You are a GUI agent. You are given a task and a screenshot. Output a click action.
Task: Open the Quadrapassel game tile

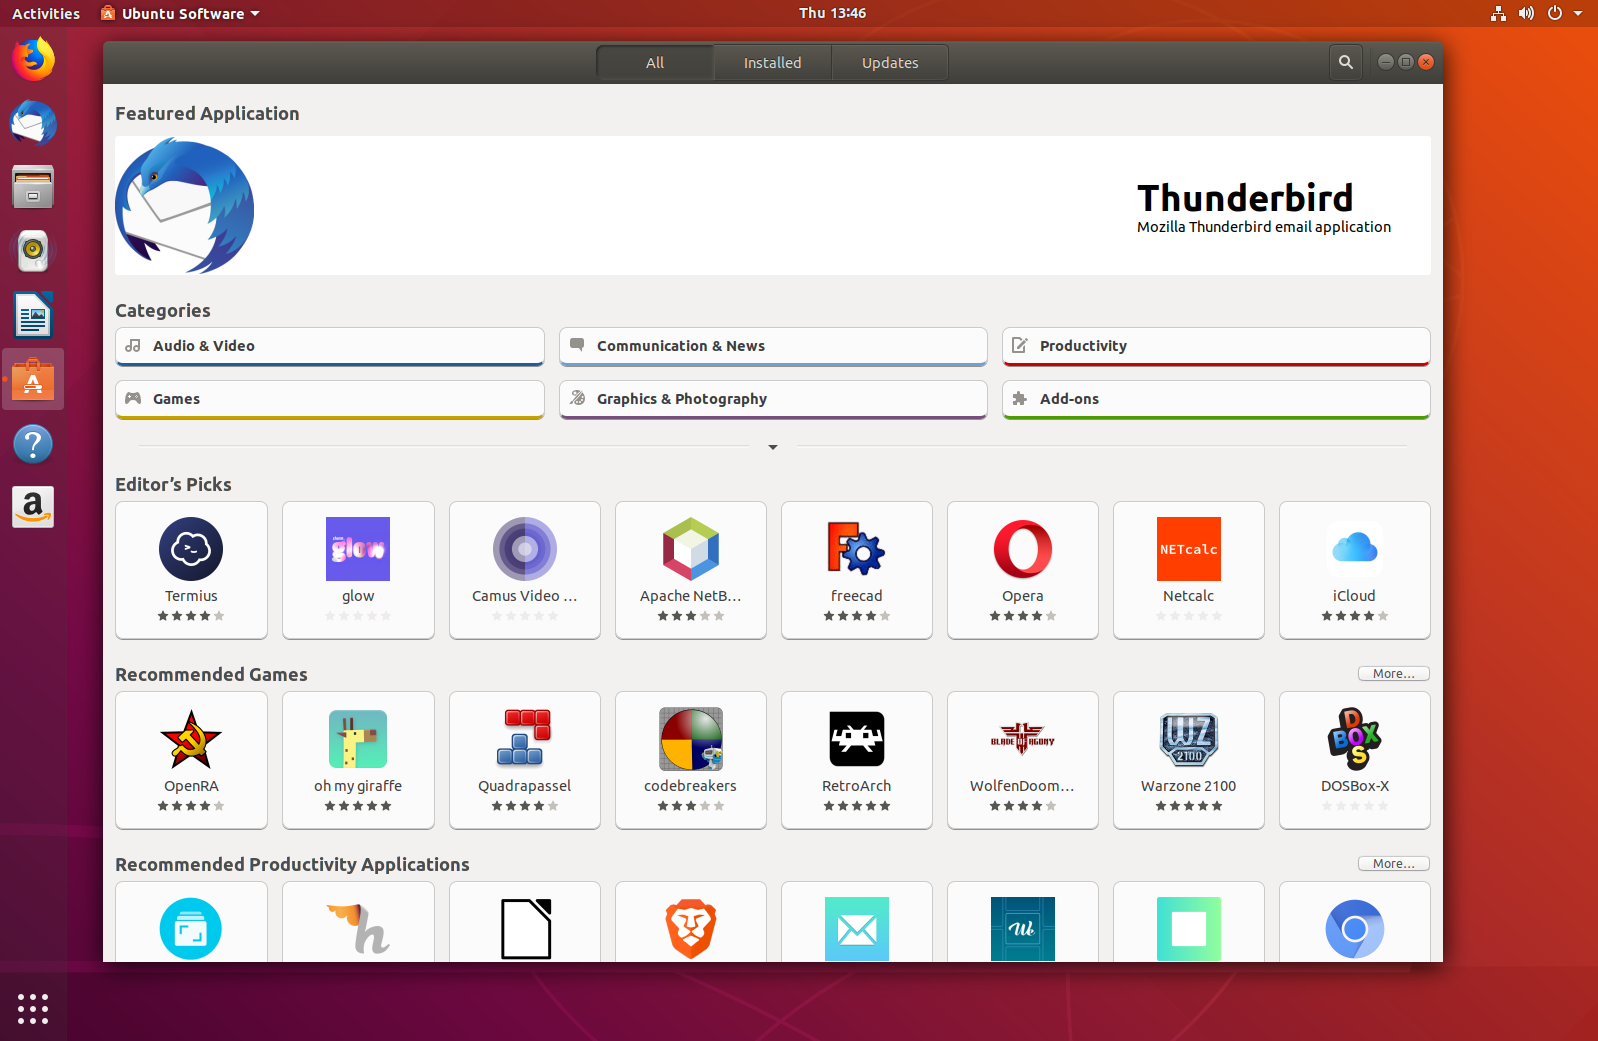click(525, 760)
